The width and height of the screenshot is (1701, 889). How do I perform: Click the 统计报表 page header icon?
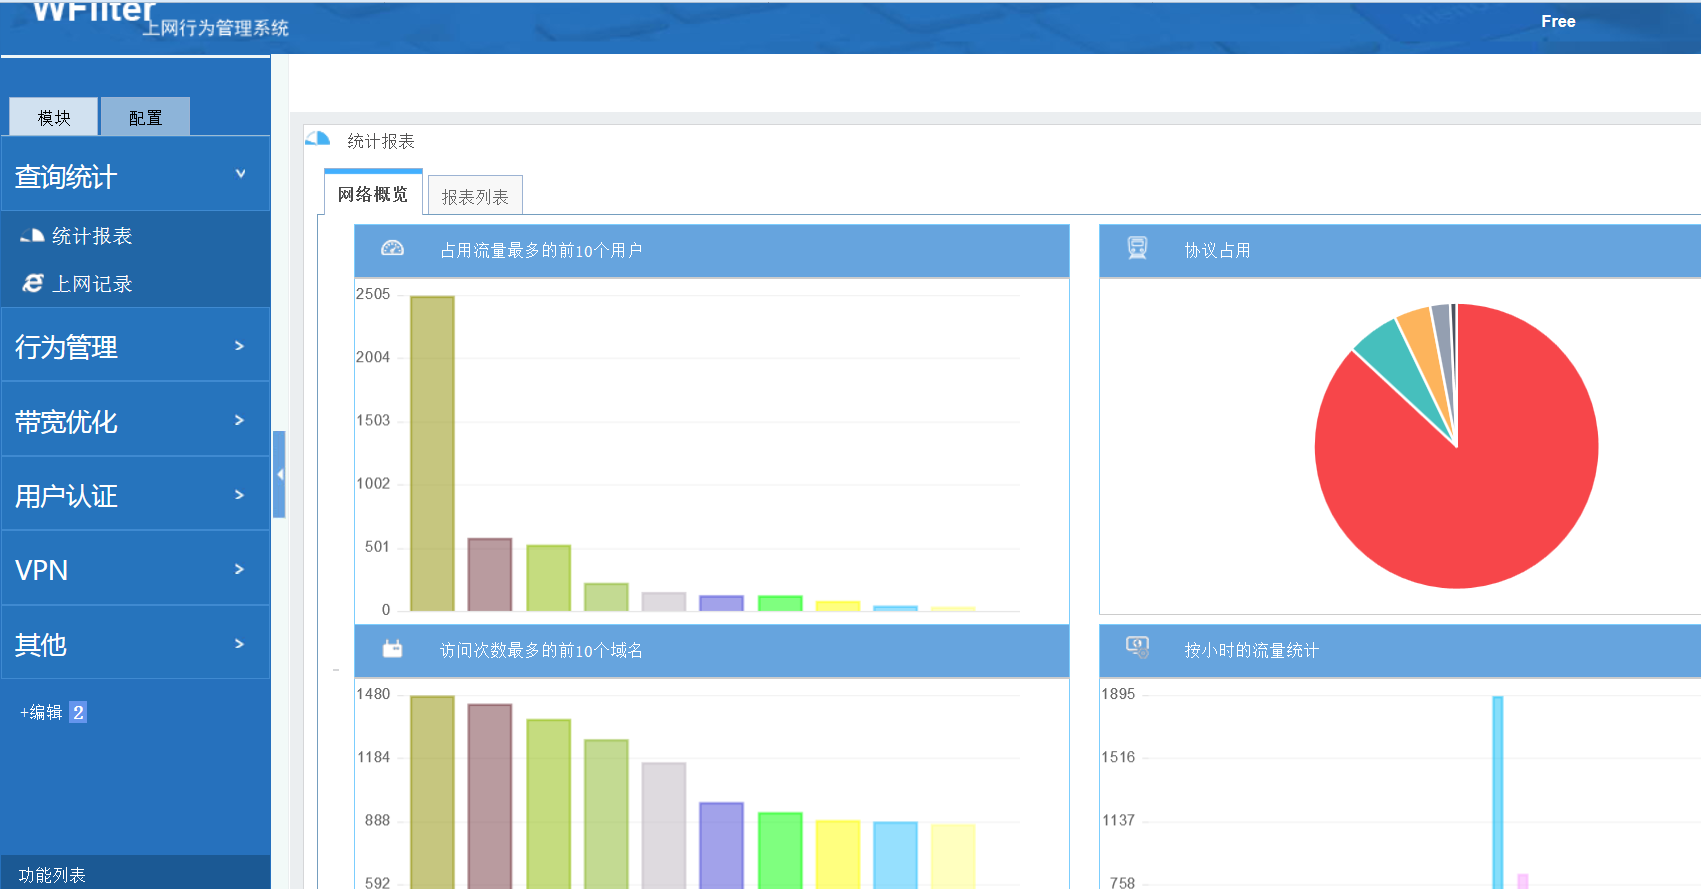318,140
